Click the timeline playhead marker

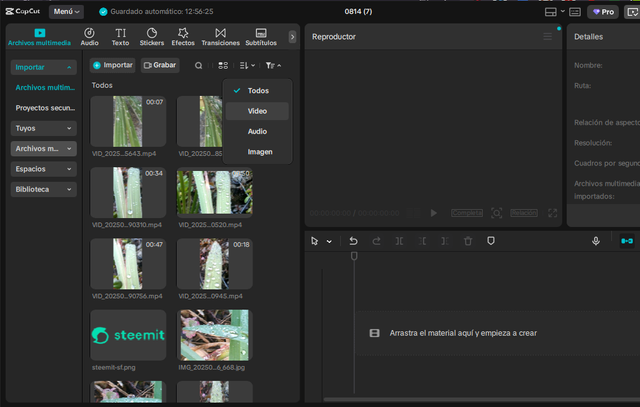coord(354,256)
